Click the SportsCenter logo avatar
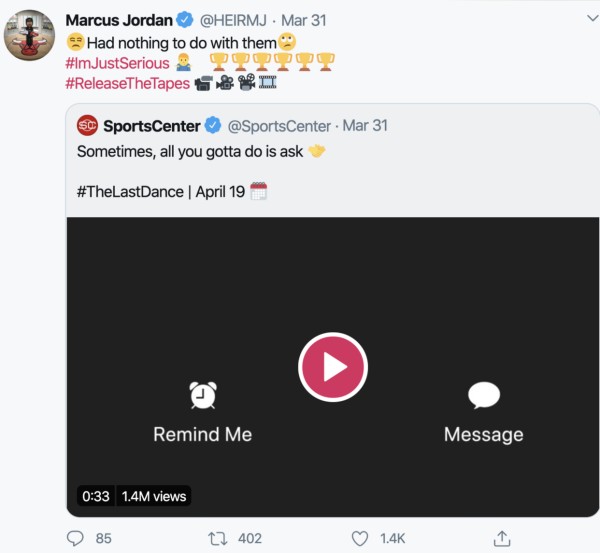This screenshot has height=553, width=600. (x=87, y=126)
